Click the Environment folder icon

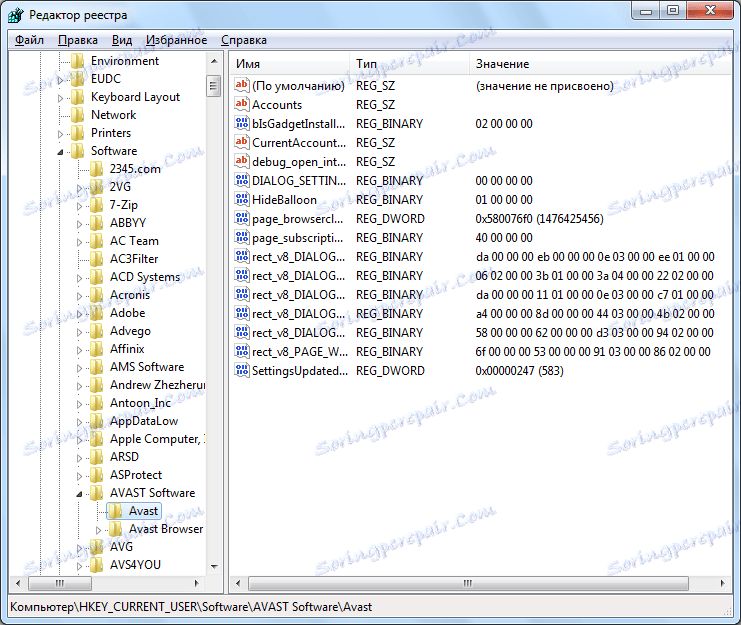tap(78, 61)
